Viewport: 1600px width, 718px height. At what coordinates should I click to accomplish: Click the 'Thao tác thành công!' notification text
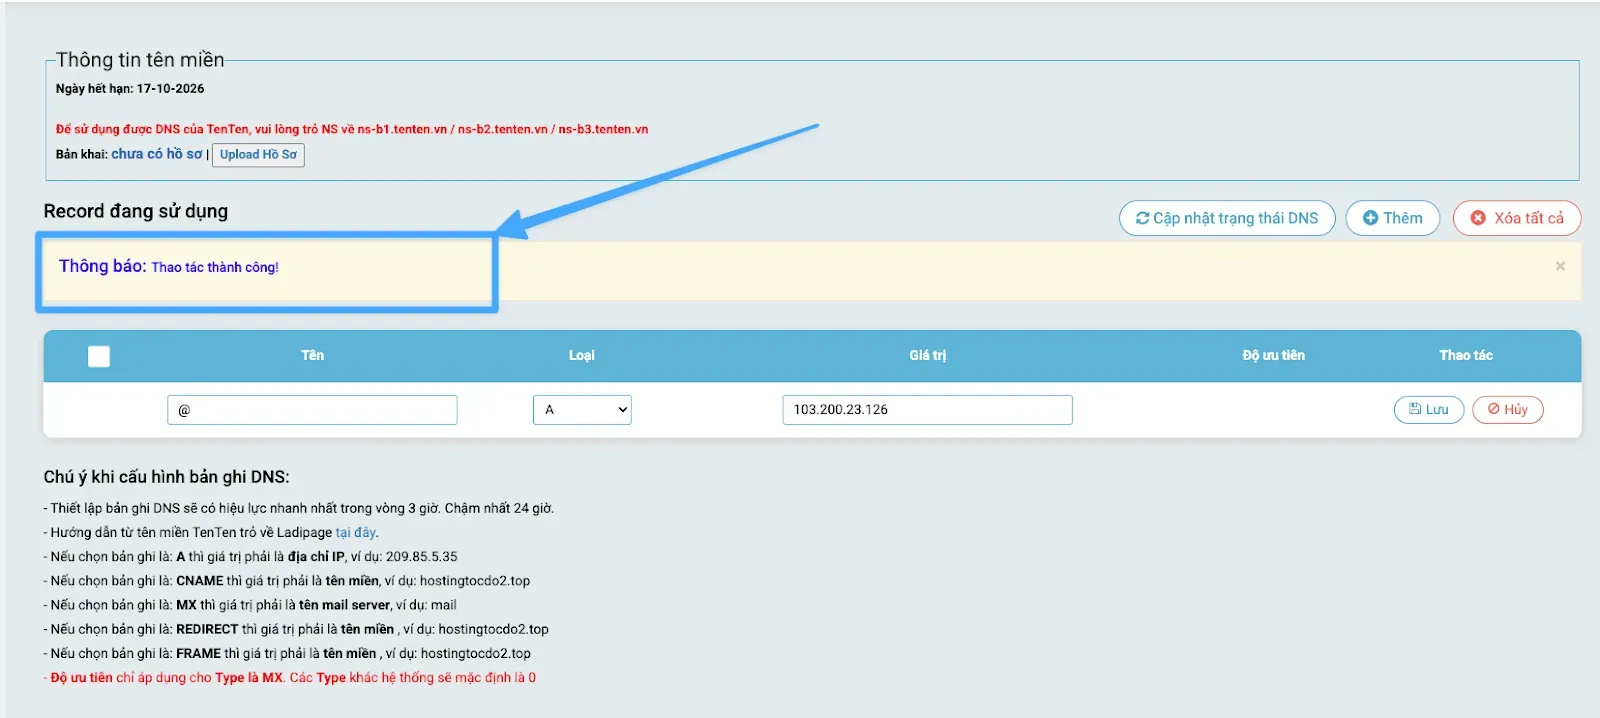tap(215, 267)
